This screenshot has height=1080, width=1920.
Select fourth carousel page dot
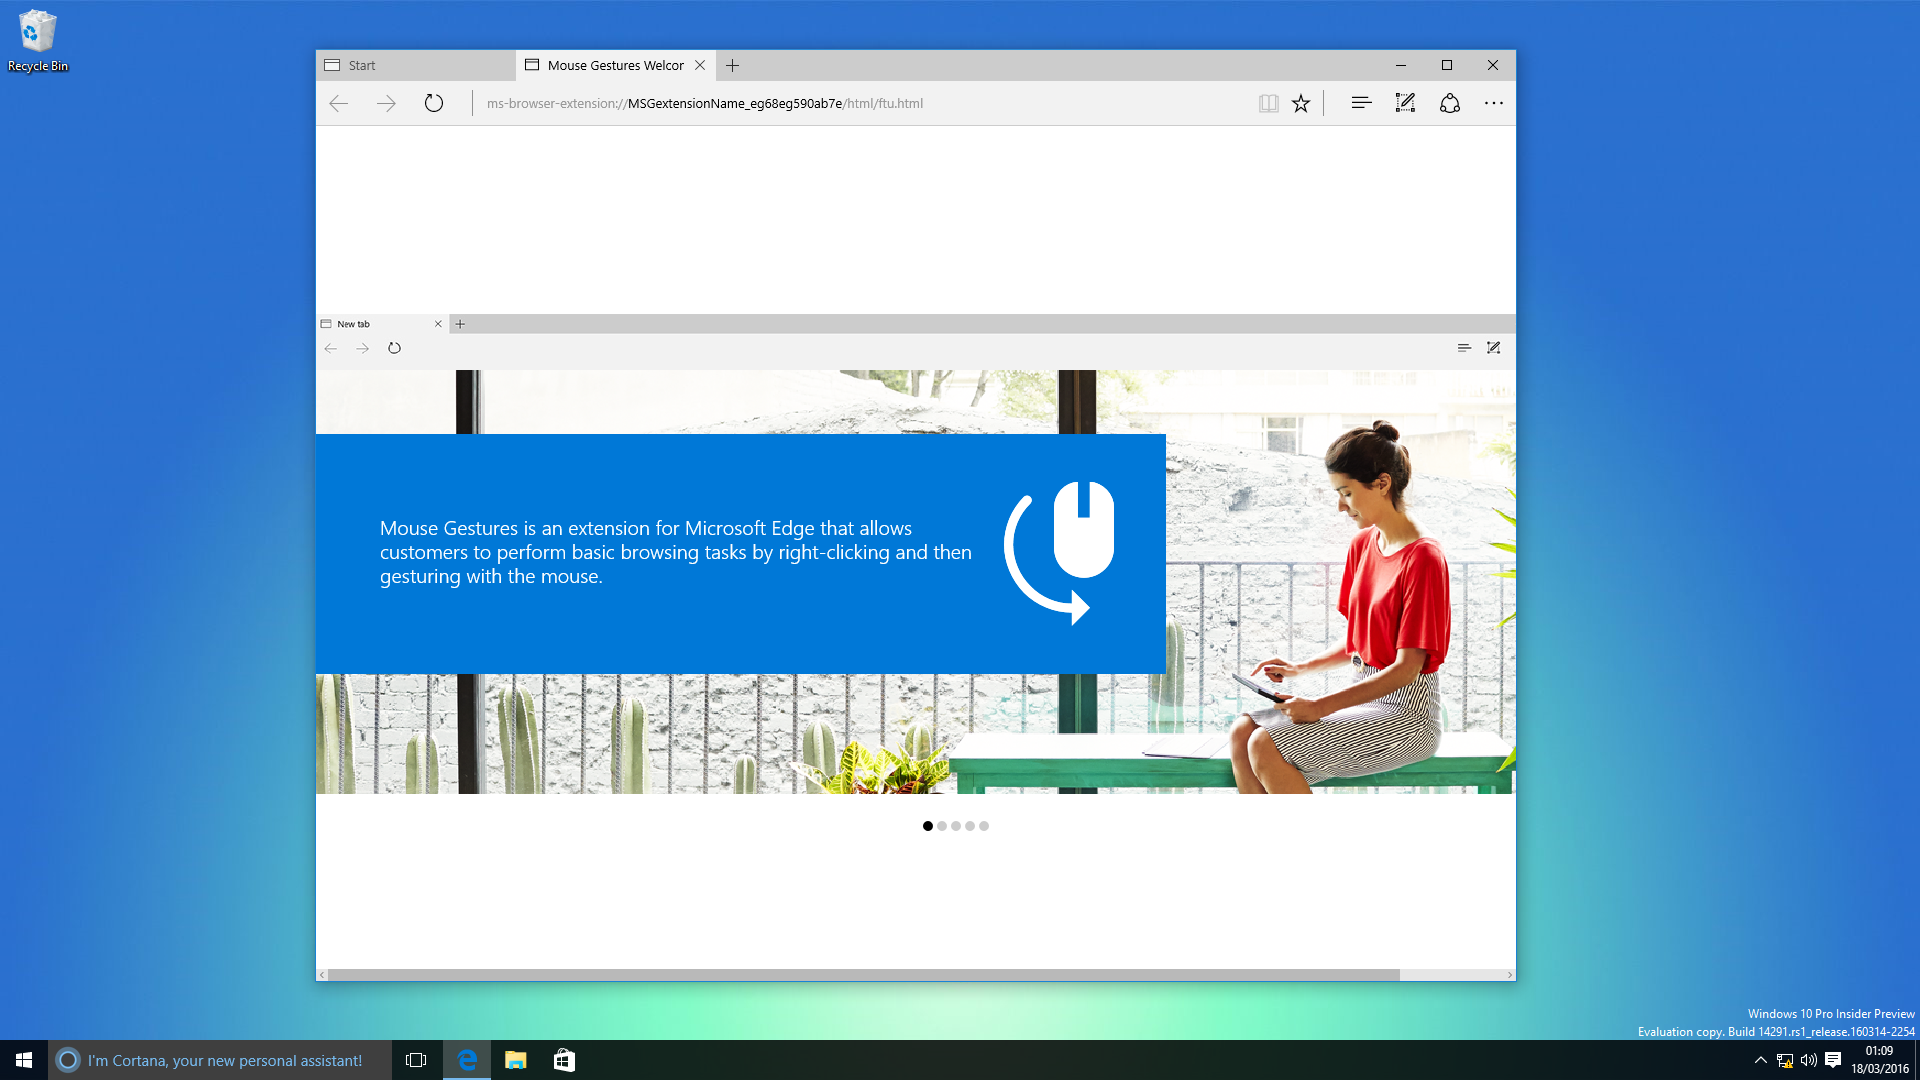(970, 826)
